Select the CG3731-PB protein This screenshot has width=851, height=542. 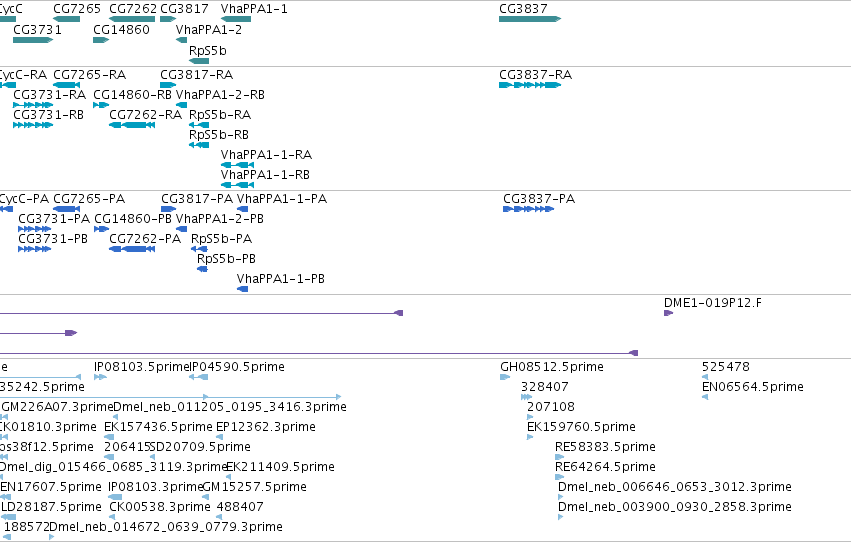(x=35, y=250)
